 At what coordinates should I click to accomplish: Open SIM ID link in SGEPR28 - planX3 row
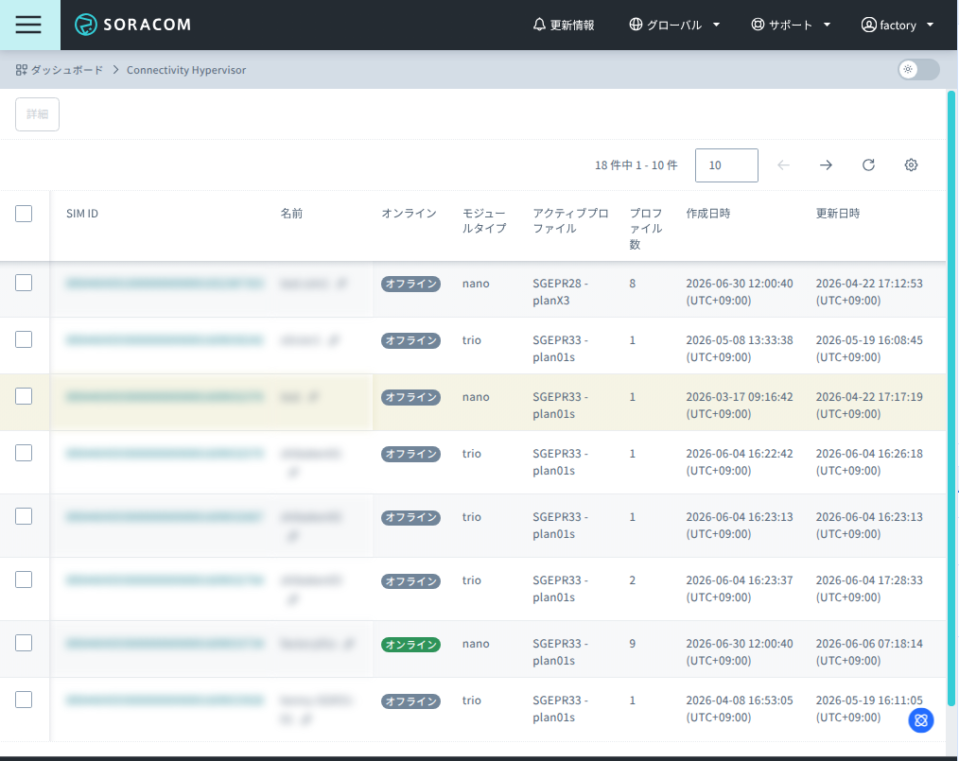coord(165,283)
